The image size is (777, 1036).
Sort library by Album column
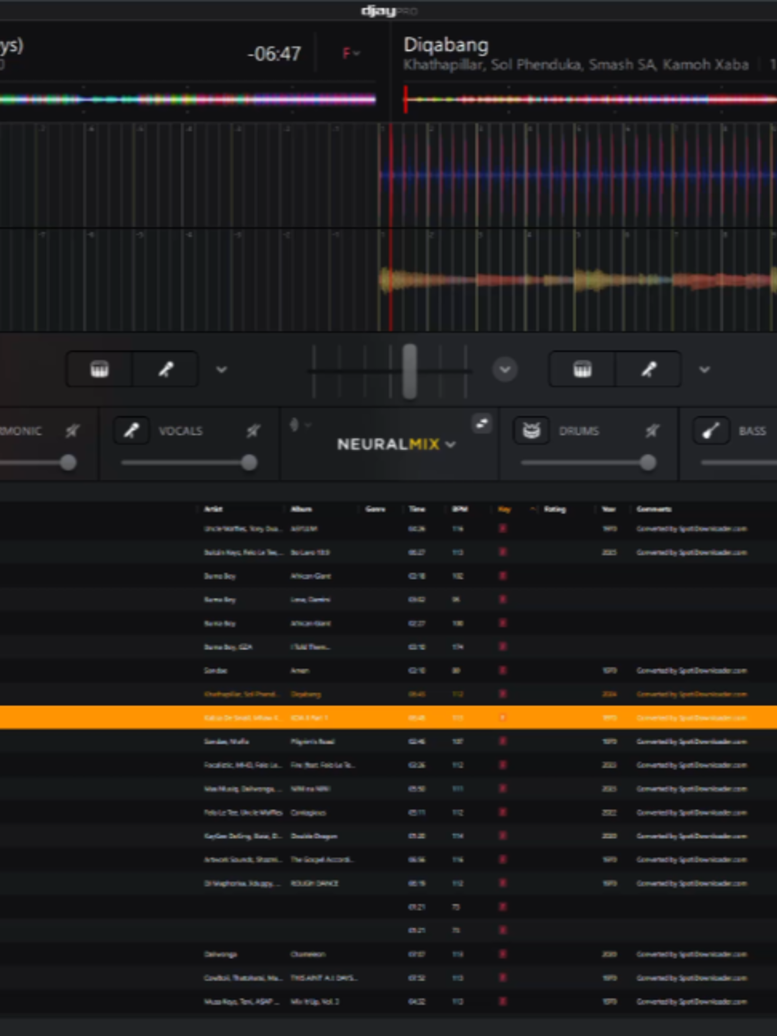point(301,509)
